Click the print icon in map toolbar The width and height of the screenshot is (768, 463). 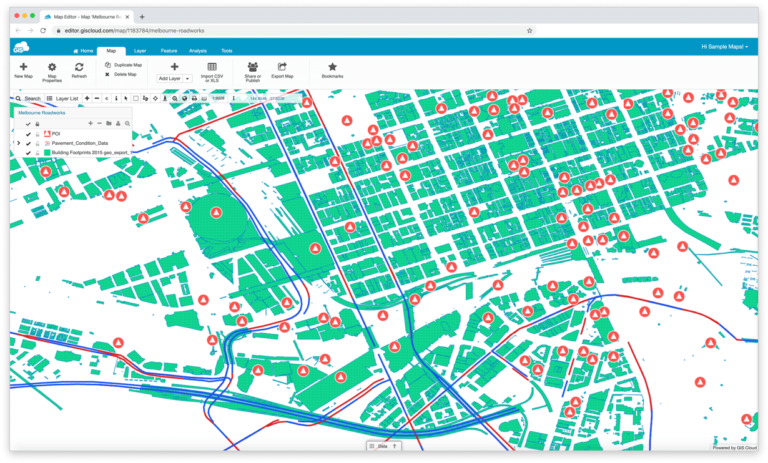(x=194, y=99)
